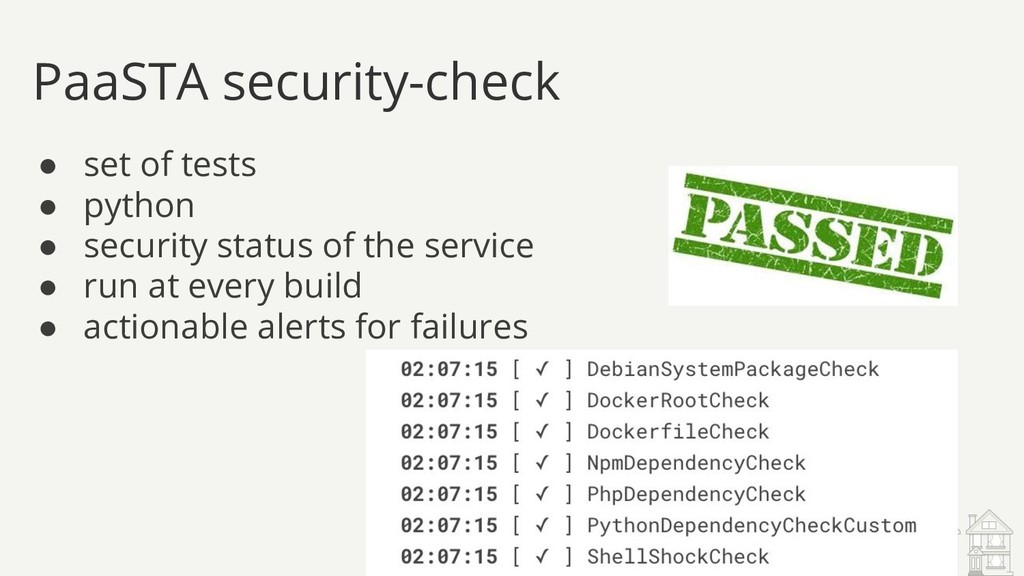Click the bullet next to python

48,207
